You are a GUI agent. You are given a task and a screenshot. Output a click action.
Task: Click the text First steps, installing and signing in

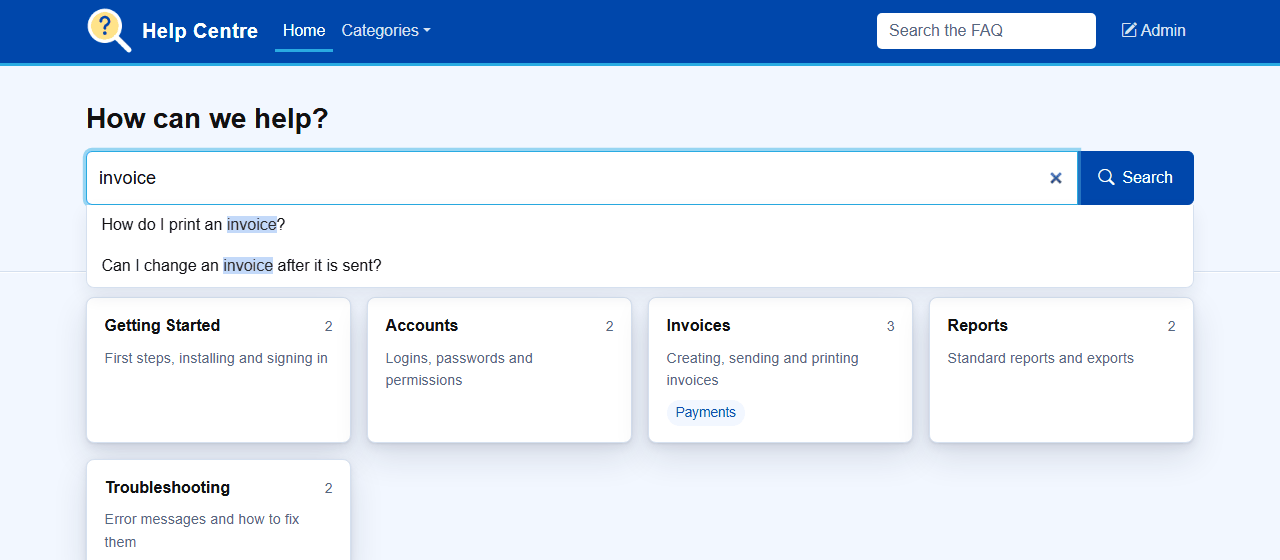tap(216, 358)
